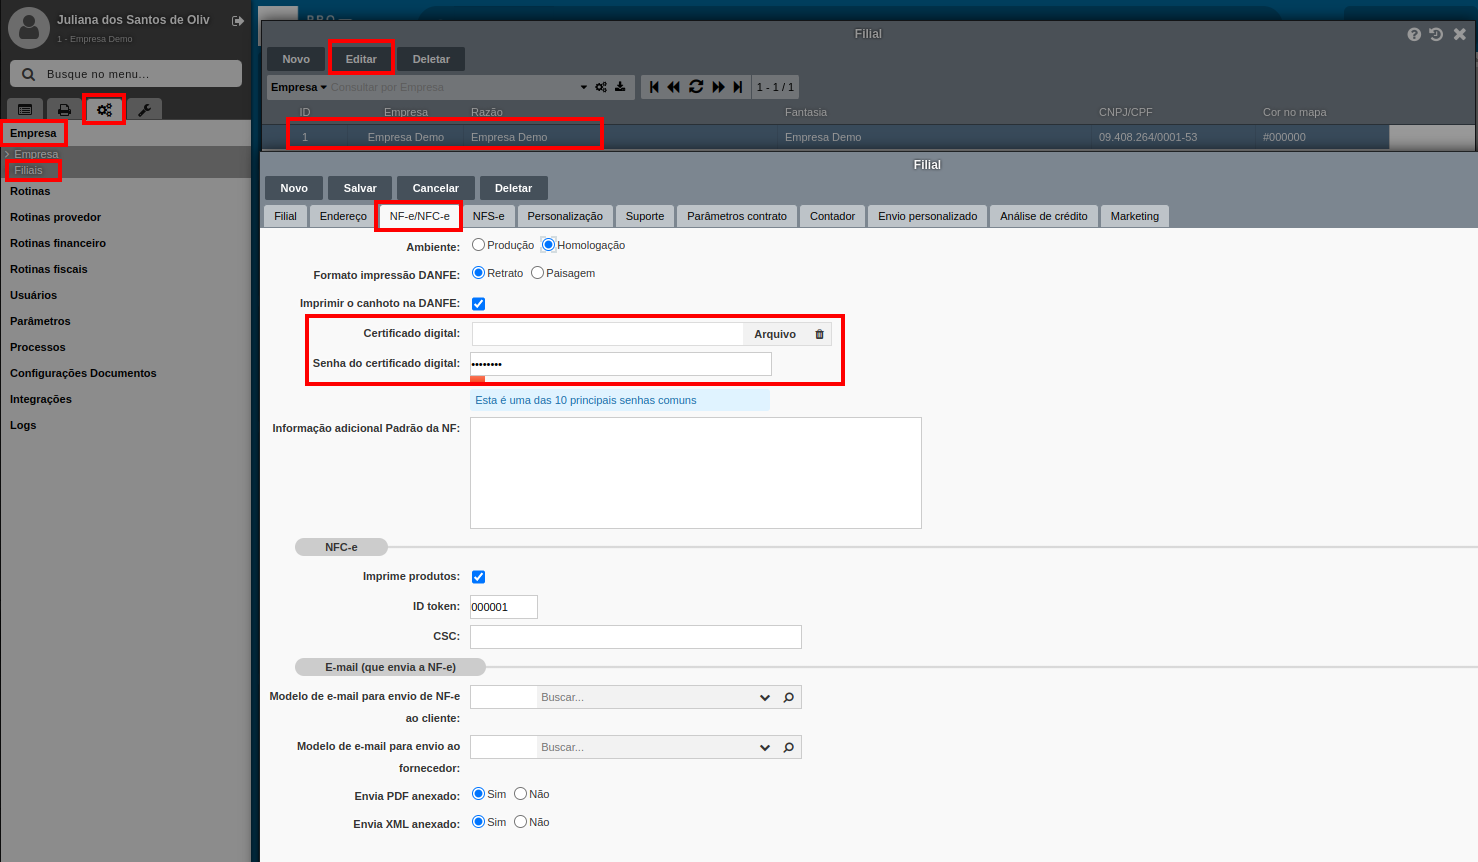The image size is (1478, 862).
Task: Go to next page of records
Action: pyautogui.click(x=718, y=87)
